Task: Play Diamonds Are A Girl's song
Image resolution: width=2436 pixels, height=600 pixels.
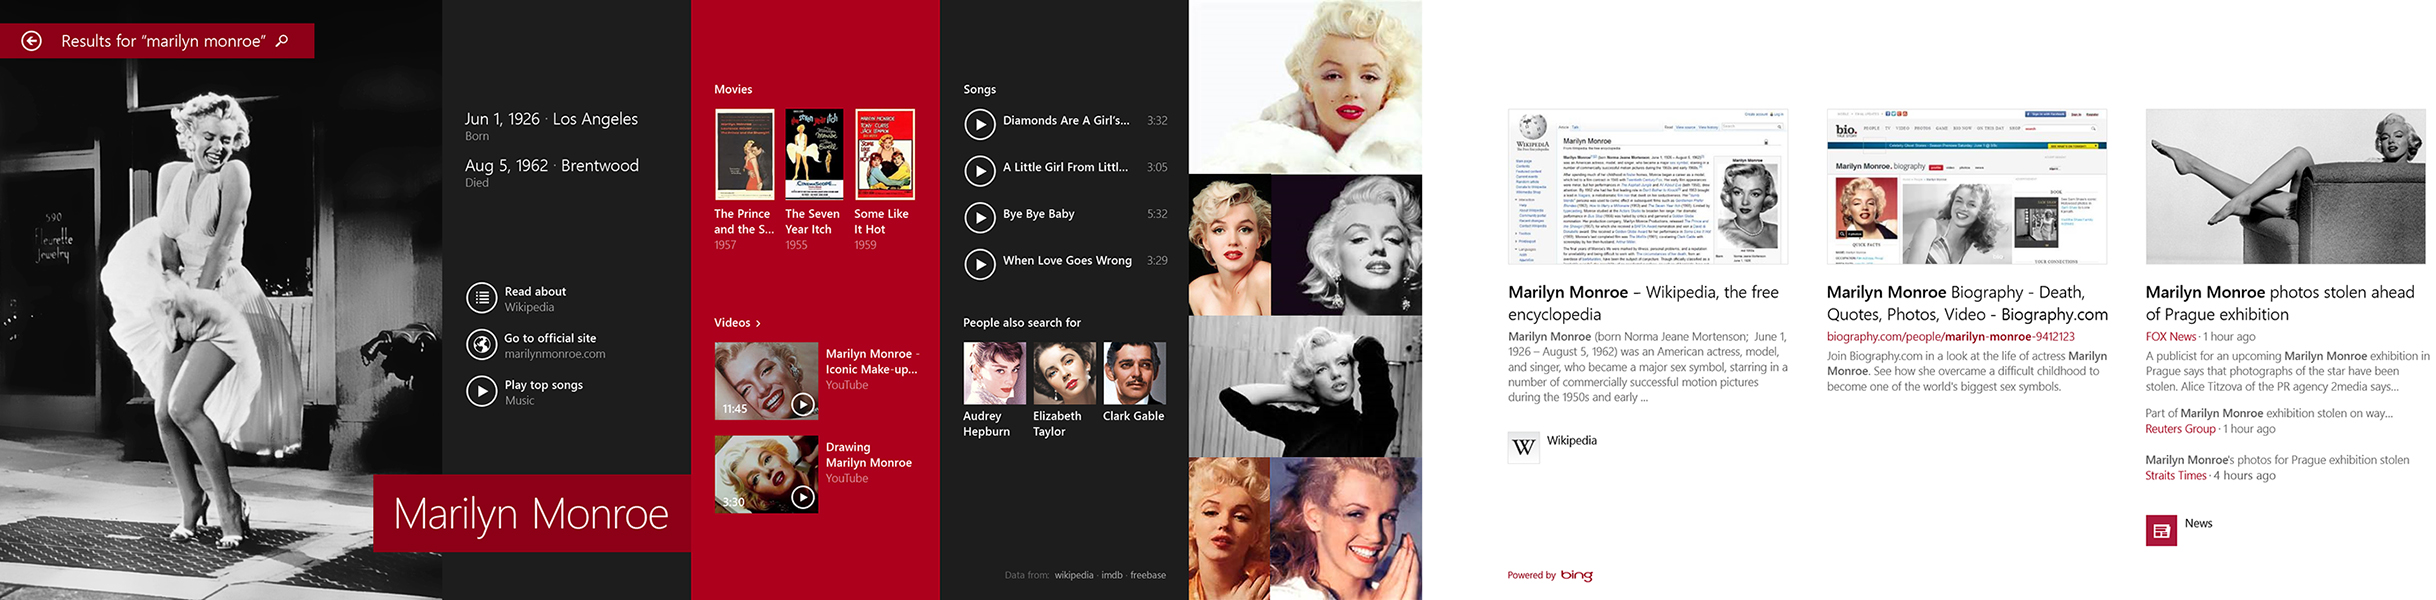Action: click(x=979, y=124)
